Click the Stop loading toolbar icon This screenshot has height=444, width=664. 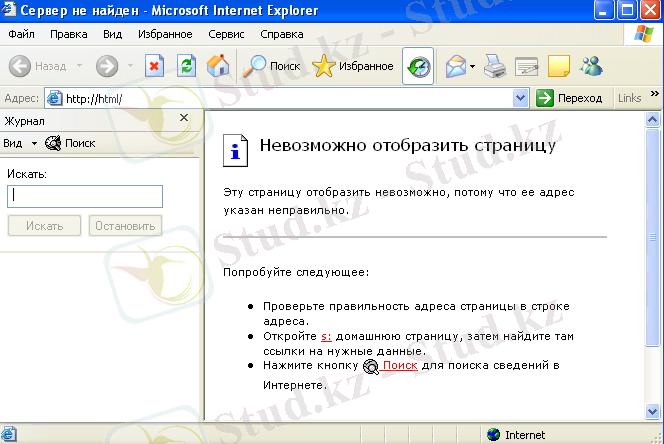point(154,67)
